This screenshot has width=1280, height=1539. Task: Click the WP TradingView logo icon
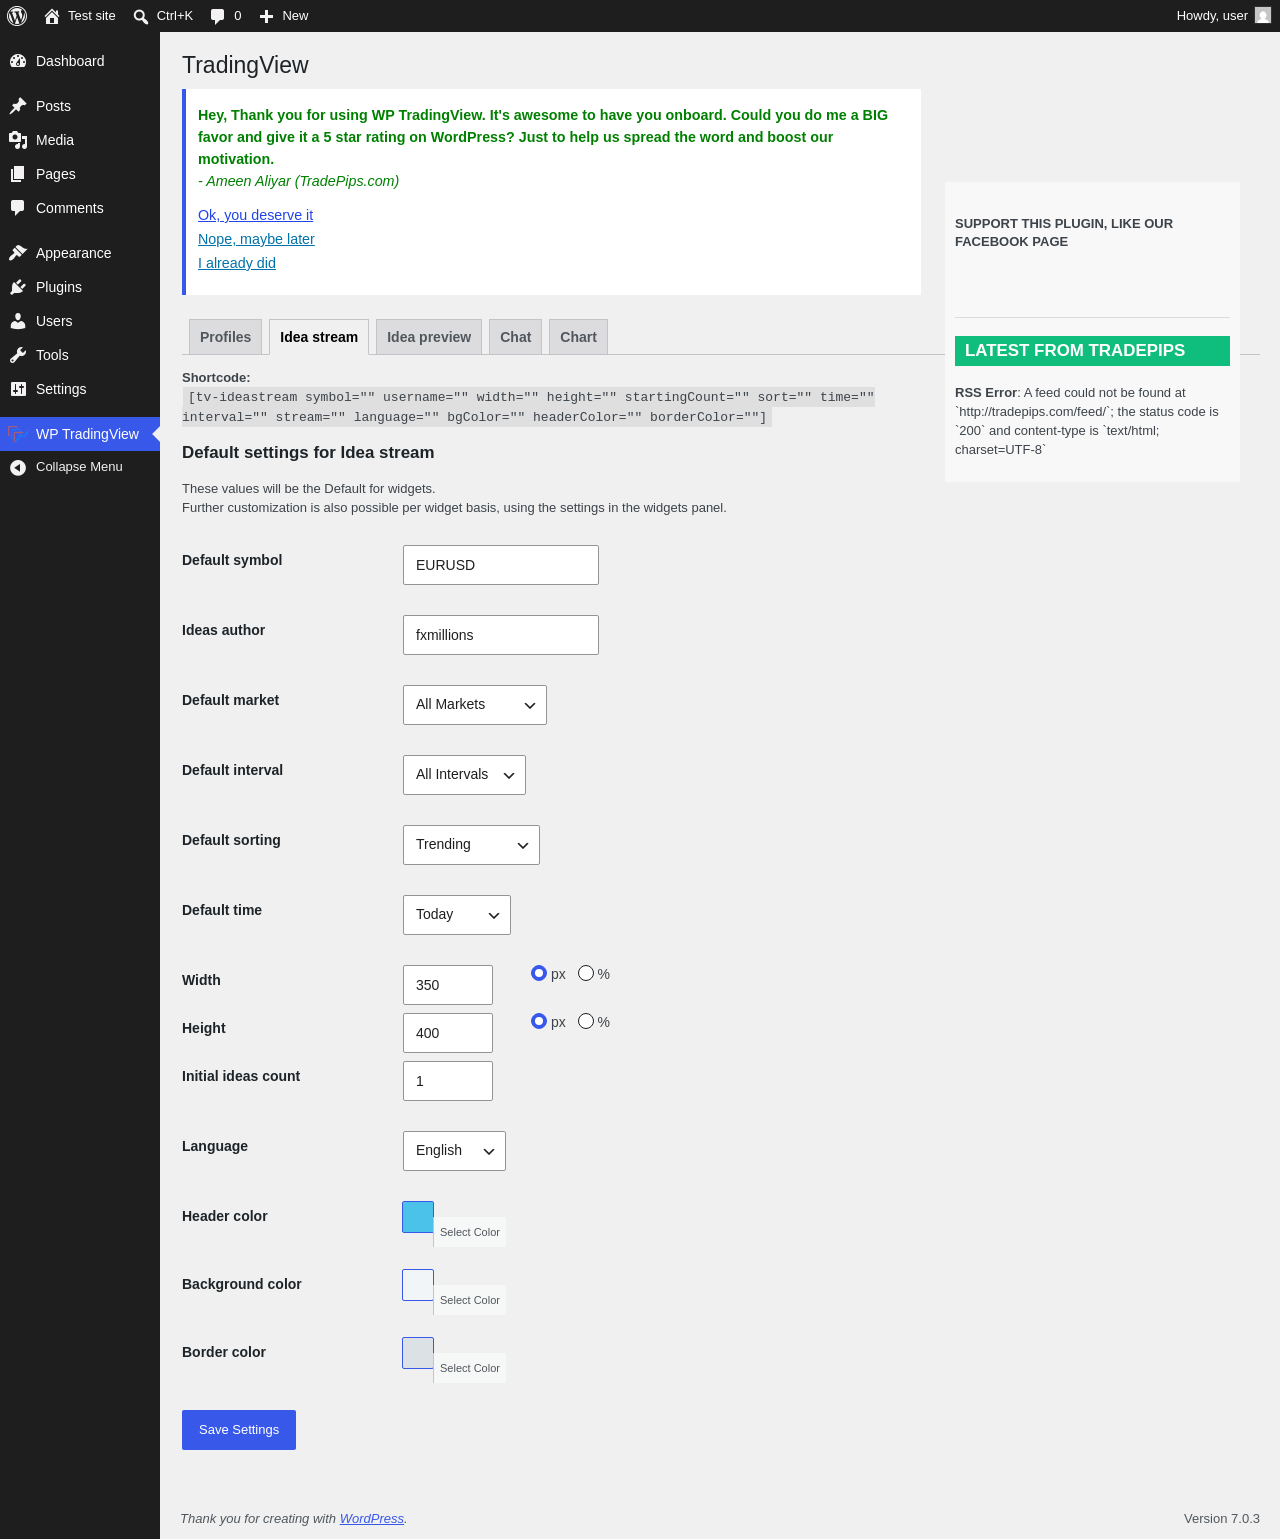[x=16, y=434]
